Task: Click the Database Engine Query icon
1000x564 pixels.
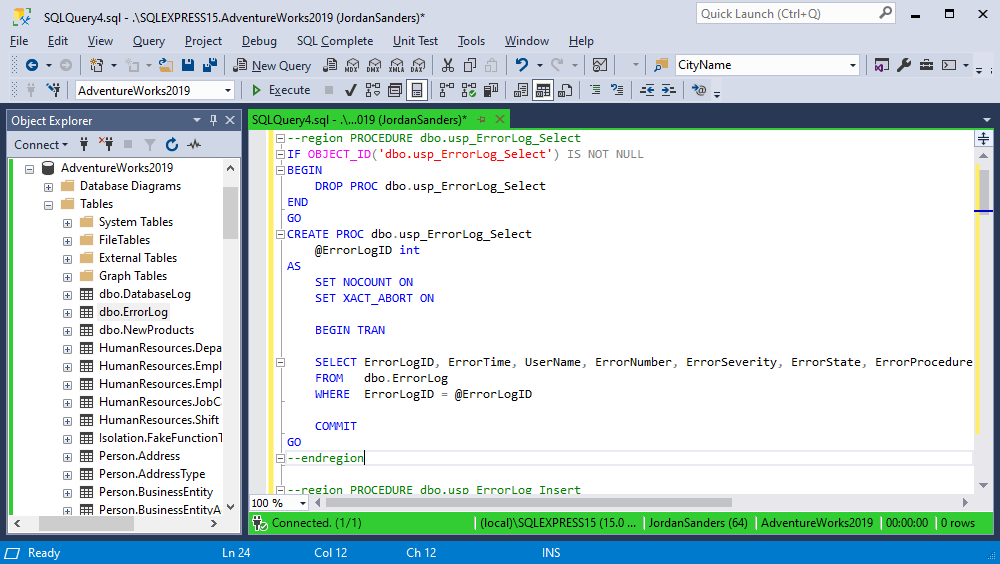Action: [330, 65]
